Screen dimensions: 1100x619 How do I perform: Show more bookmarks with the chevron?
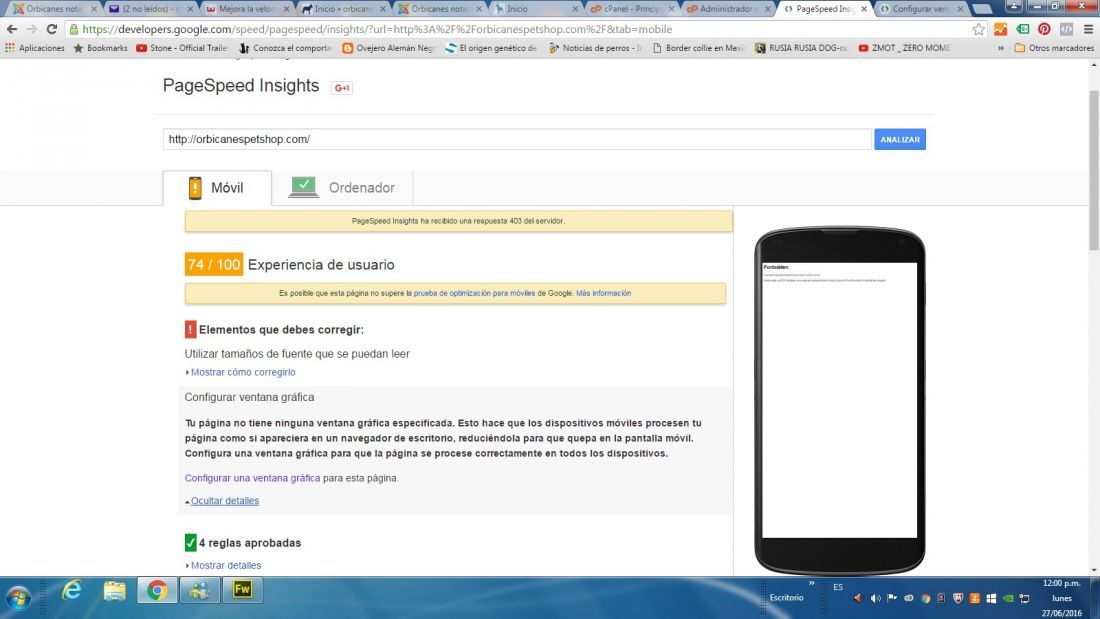(x=1000, y=48)
